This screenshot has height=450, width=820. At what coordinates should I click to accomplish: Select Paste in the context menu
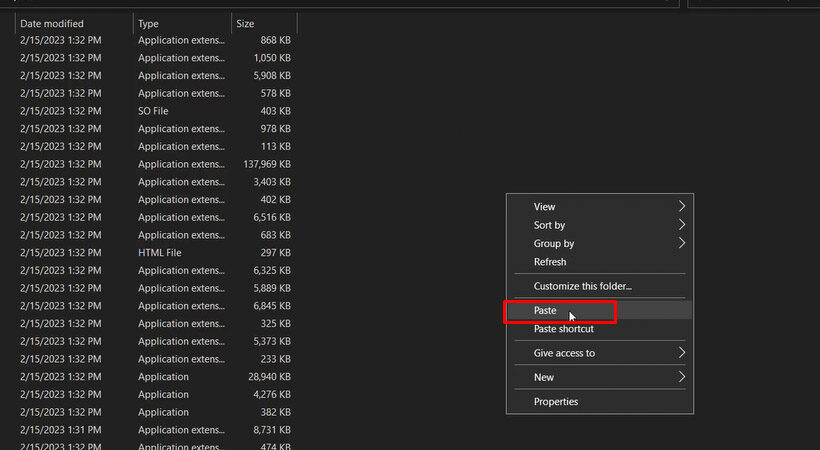click(x=545, y=311)
